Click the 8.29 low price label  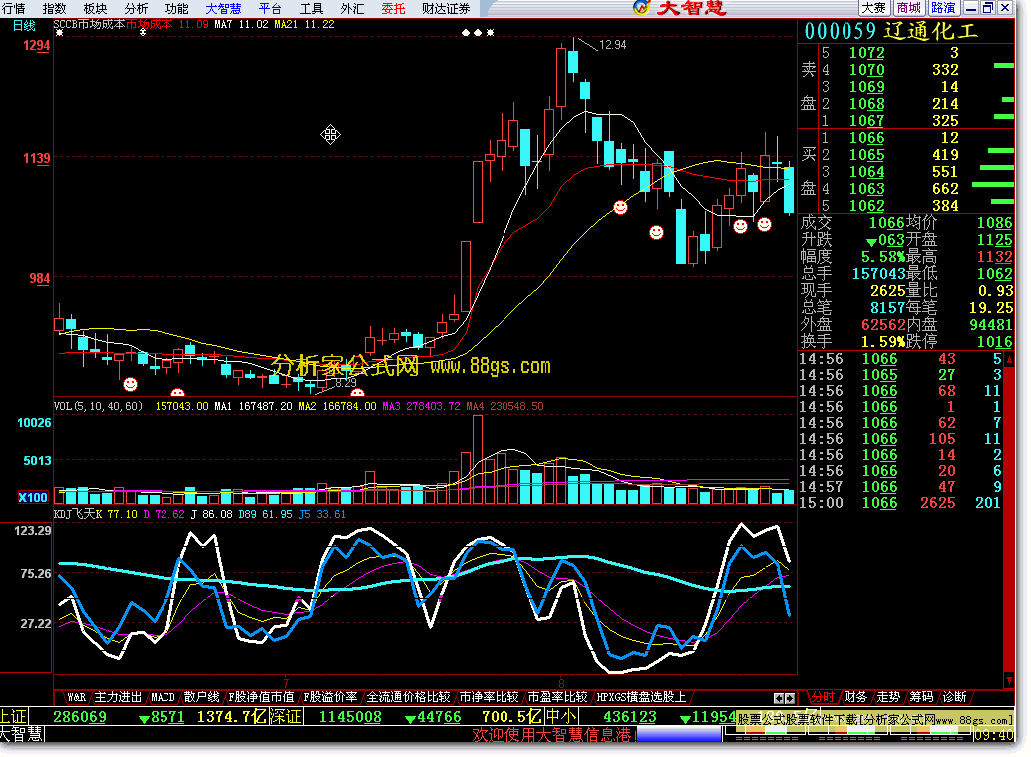(x=346, y=382)
